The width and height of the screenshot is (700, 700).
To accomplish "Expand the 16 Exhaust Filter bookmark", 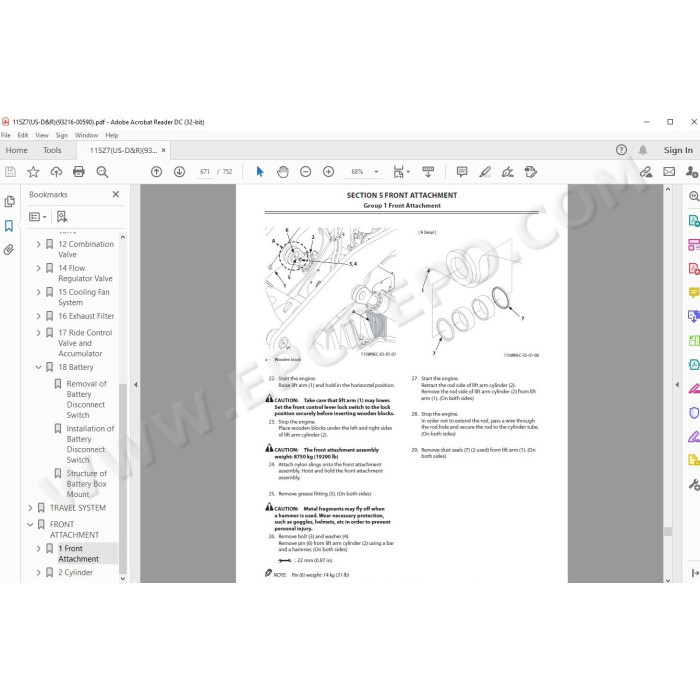I will click(x=38, y=316).
